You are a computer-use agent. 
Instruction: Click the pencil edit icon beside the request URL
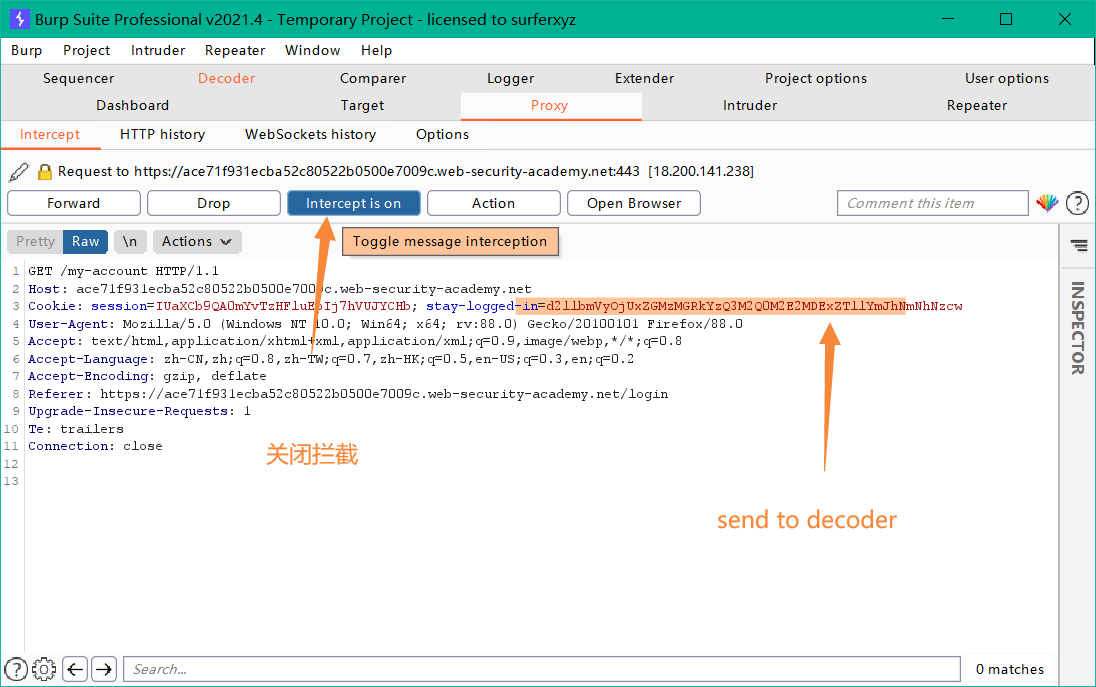tap(19, 171)
